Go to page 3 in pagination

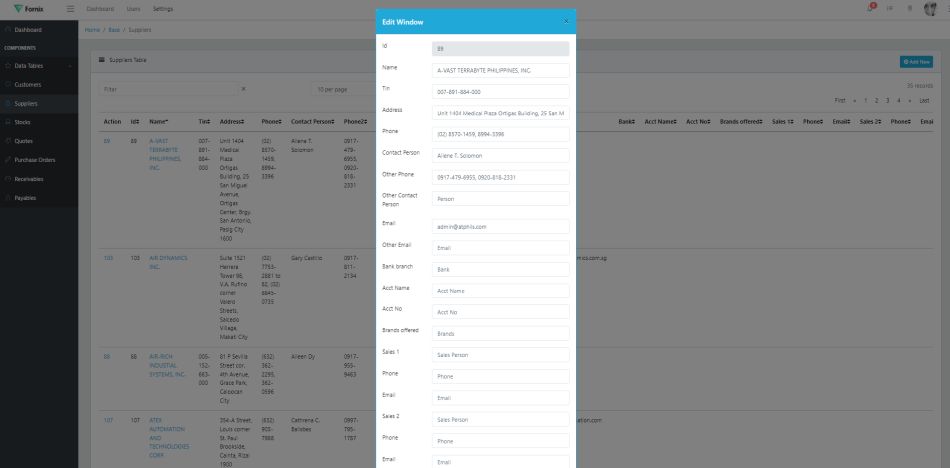click(x=884, y=101)
